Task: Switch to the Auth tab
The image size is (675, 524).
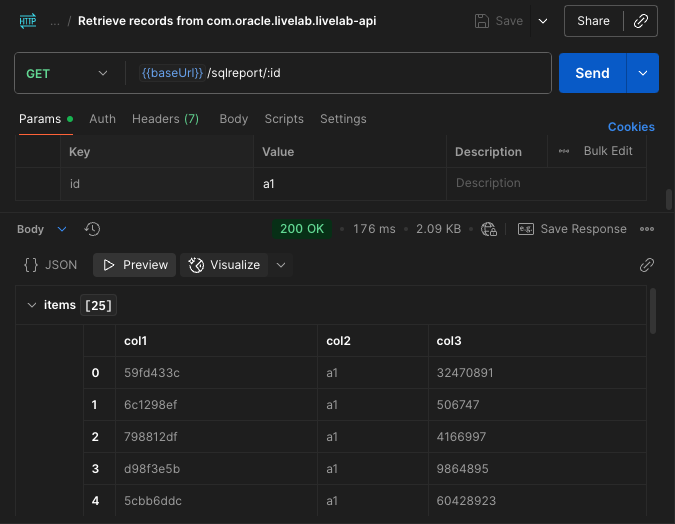Action: point(102,119)
